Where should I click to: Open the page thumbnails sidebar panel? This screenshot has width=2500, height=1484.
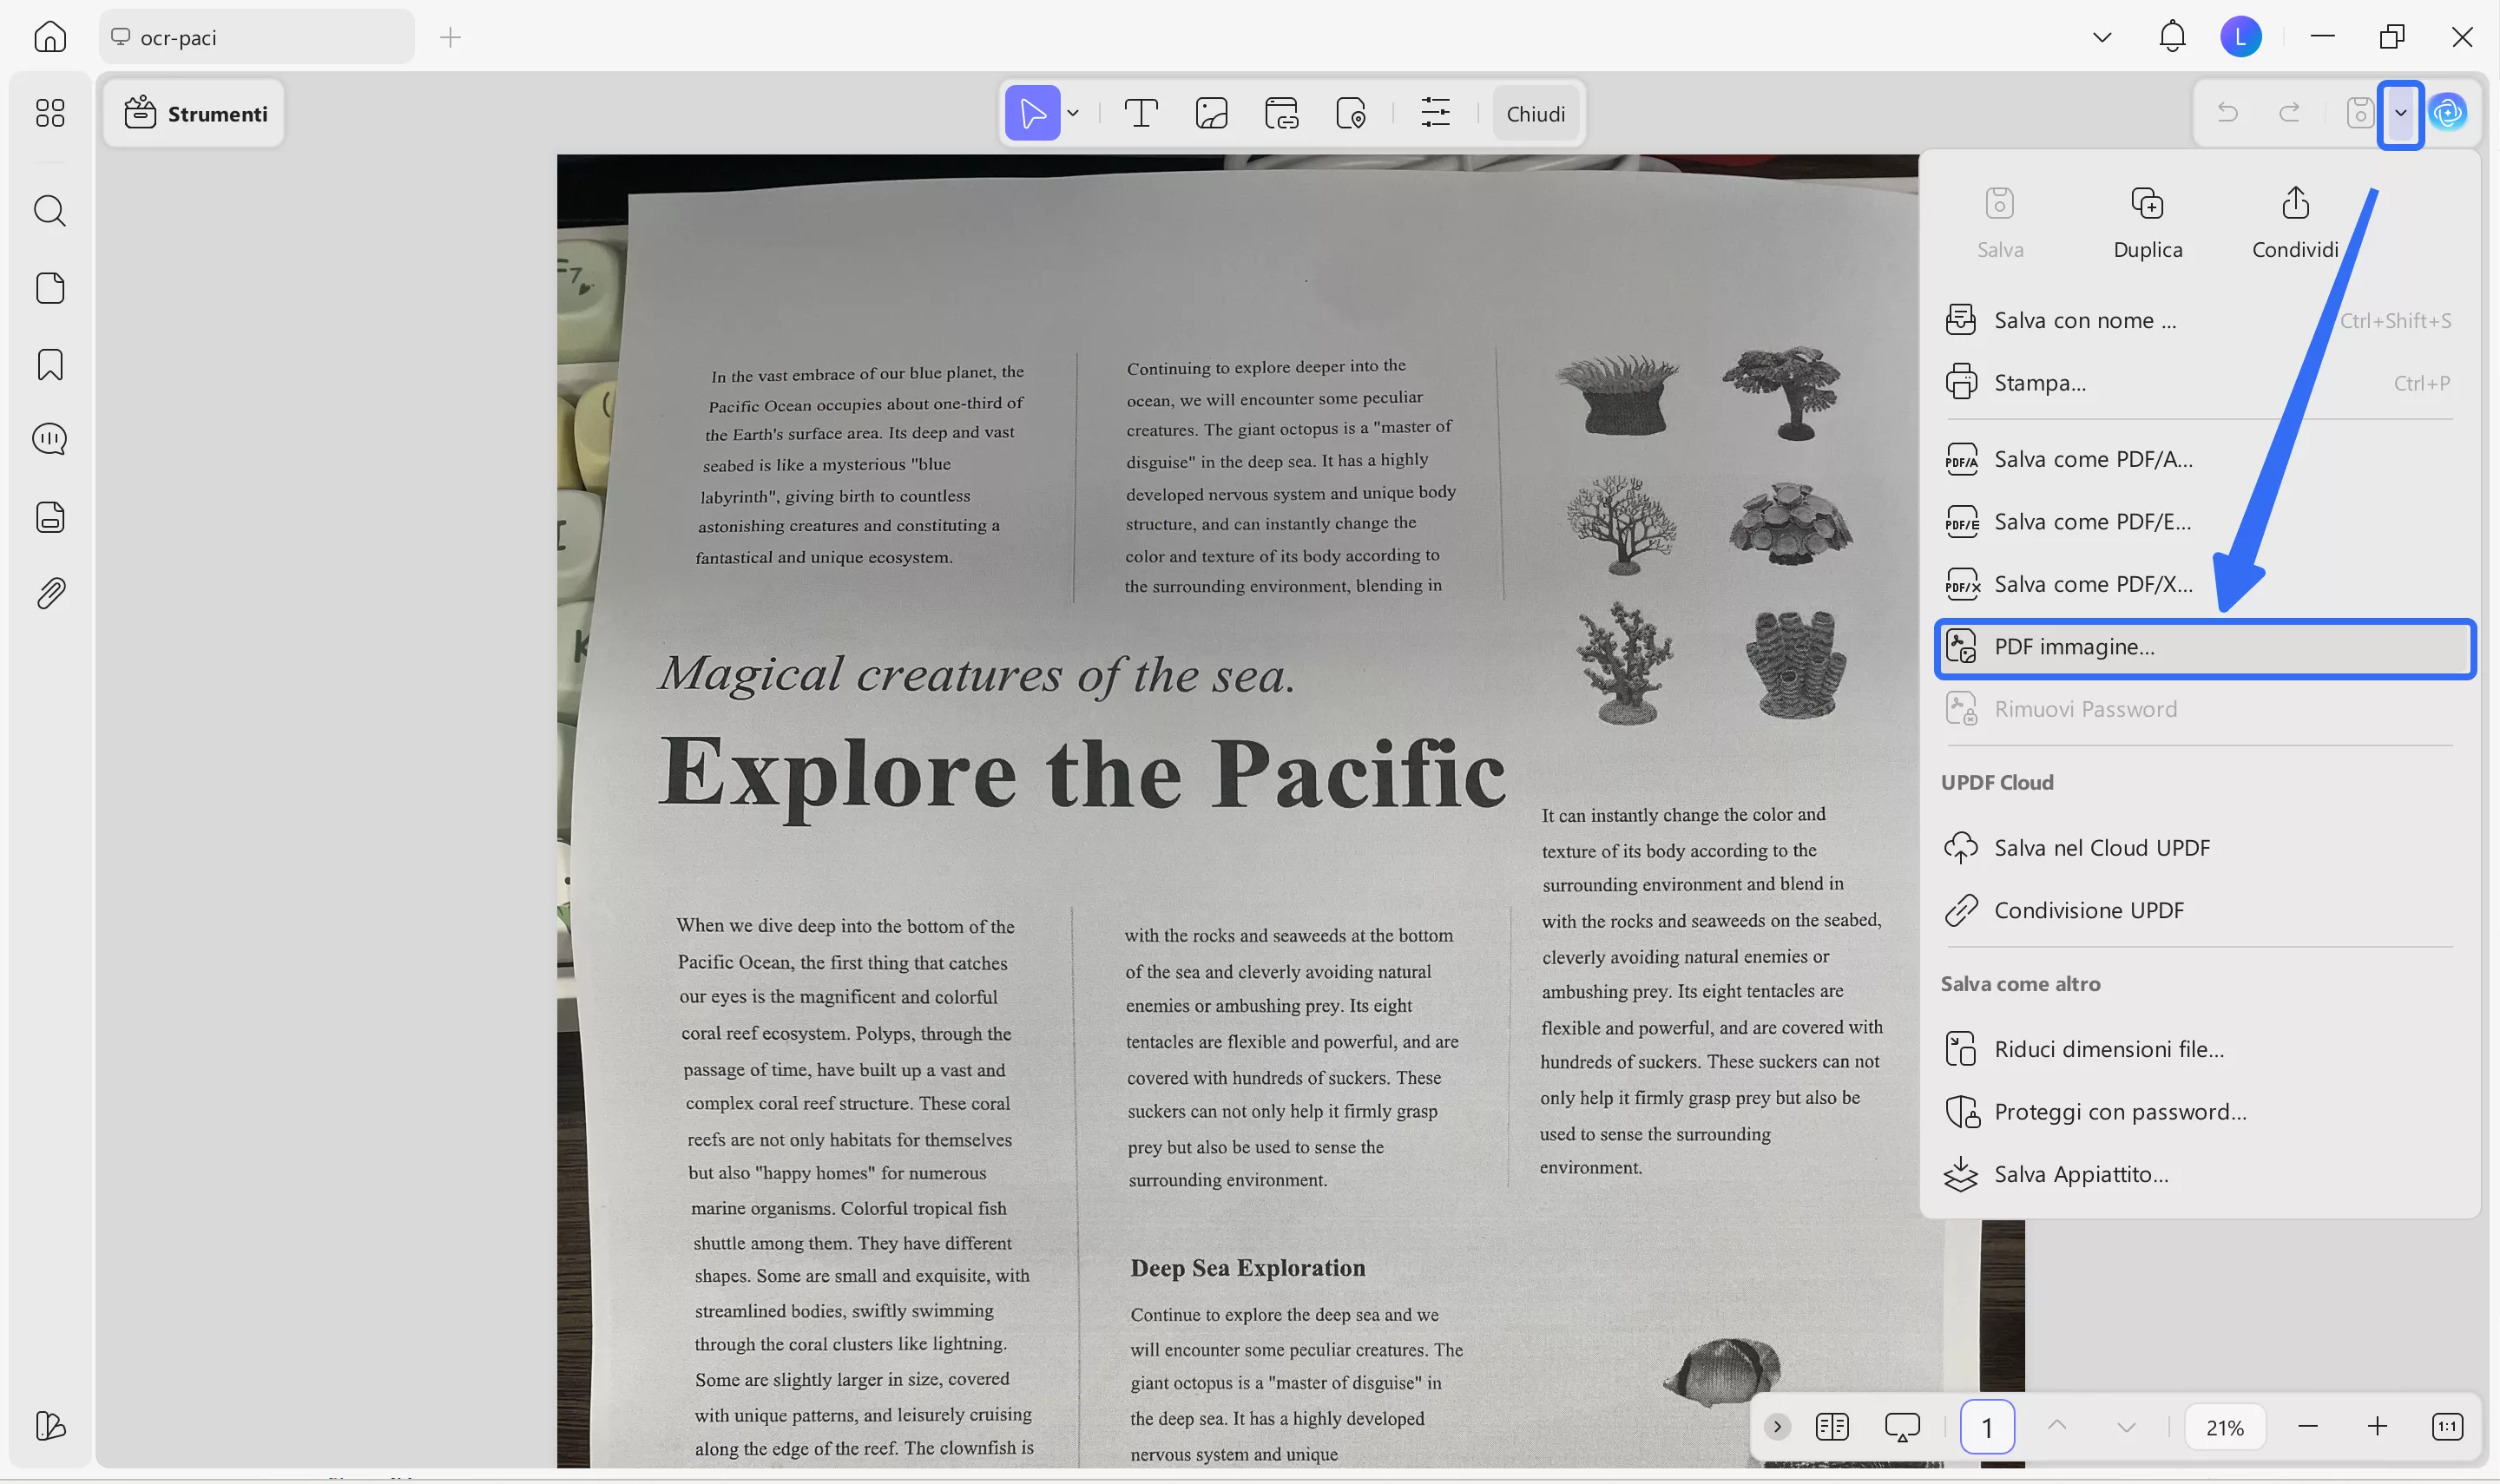(x=49, y=287)
